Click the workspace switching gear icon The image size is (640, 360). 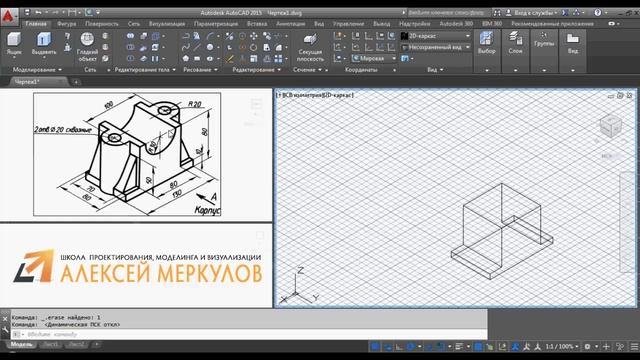coord(587,347)
